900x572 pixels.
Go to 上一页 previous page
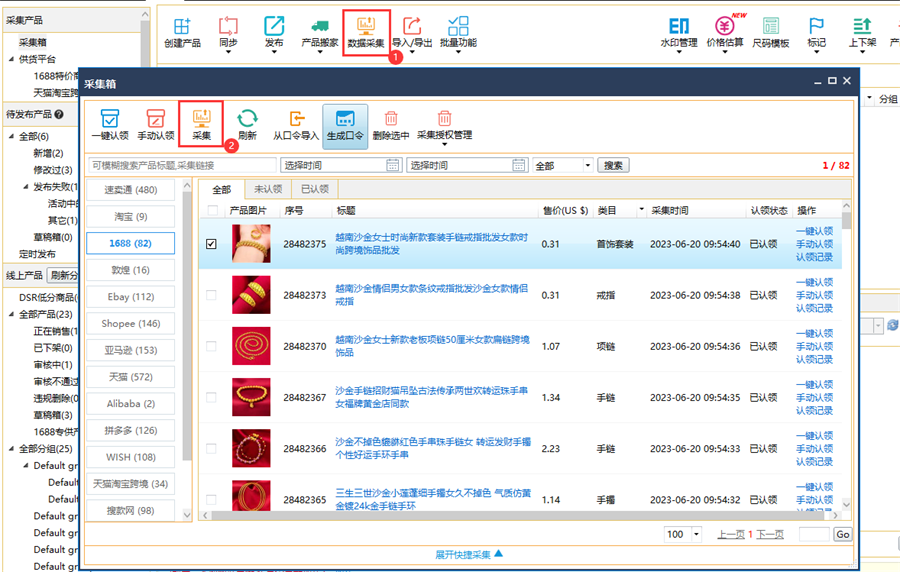click(731, 534)
